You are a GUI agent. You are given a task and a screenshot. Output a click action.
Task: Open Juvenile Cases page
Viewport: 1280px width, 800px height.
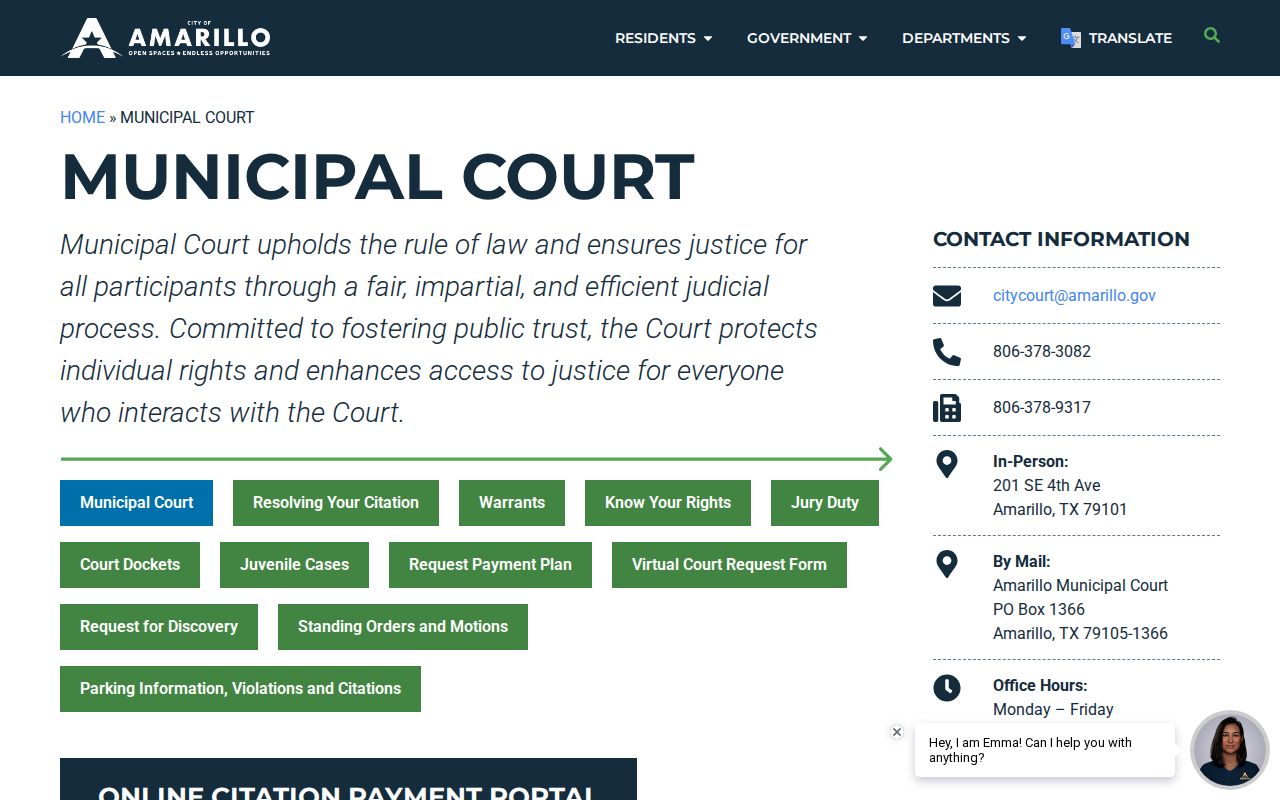(294, 565)
